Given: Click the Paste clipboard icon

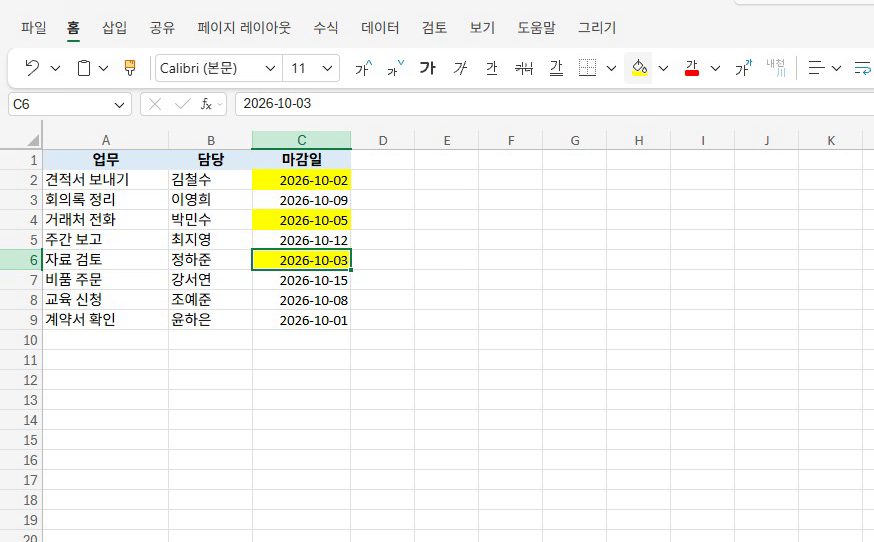Looking at the screenshot, I should click(84, 68).
